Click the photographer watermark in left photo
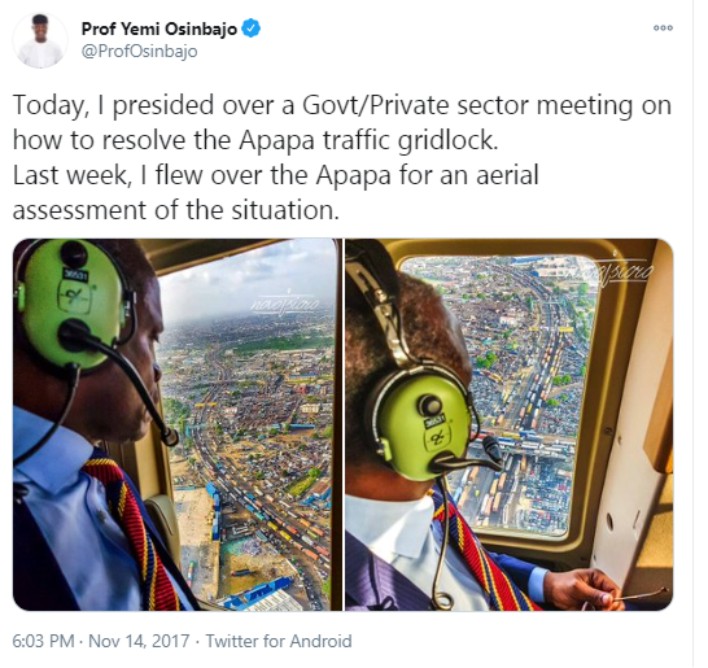 (285, 304)
